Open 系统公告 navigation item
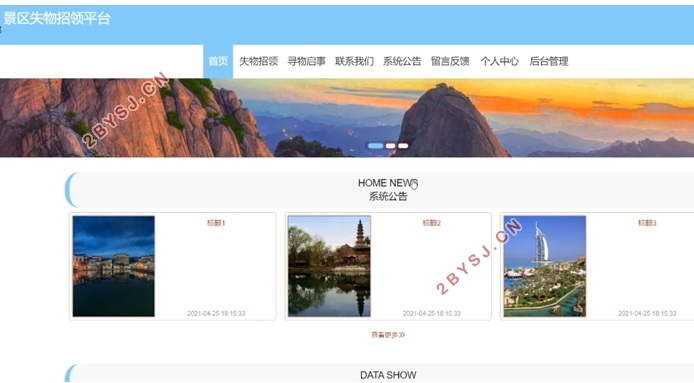 tap(402, 61)
